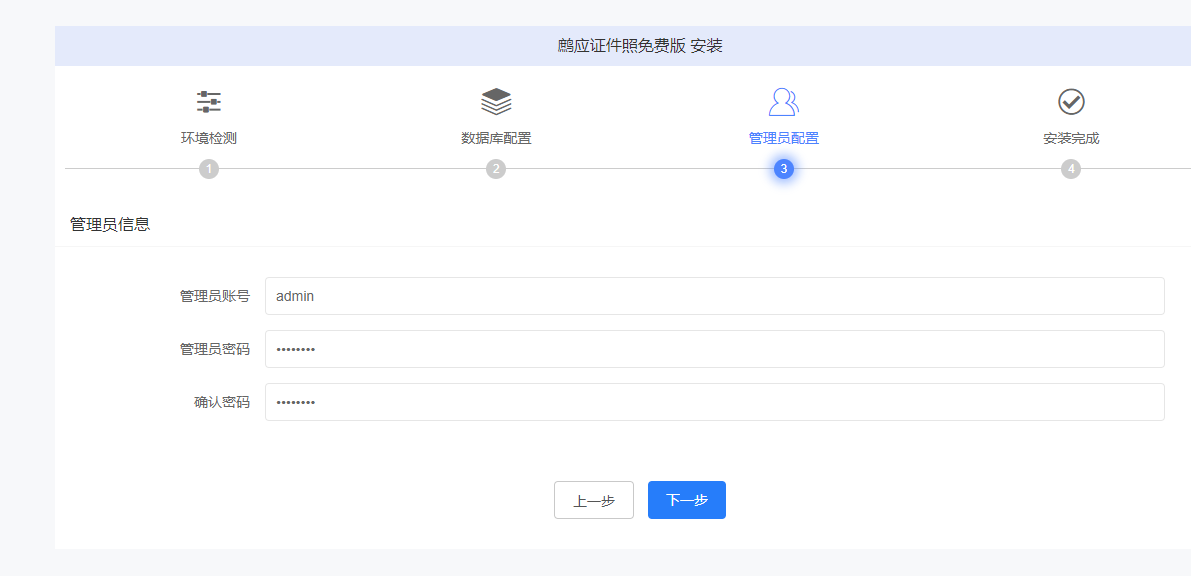The image size is (1191, 576).
Task: Focus the 确认密码 password field
Action: pos(715,402)
